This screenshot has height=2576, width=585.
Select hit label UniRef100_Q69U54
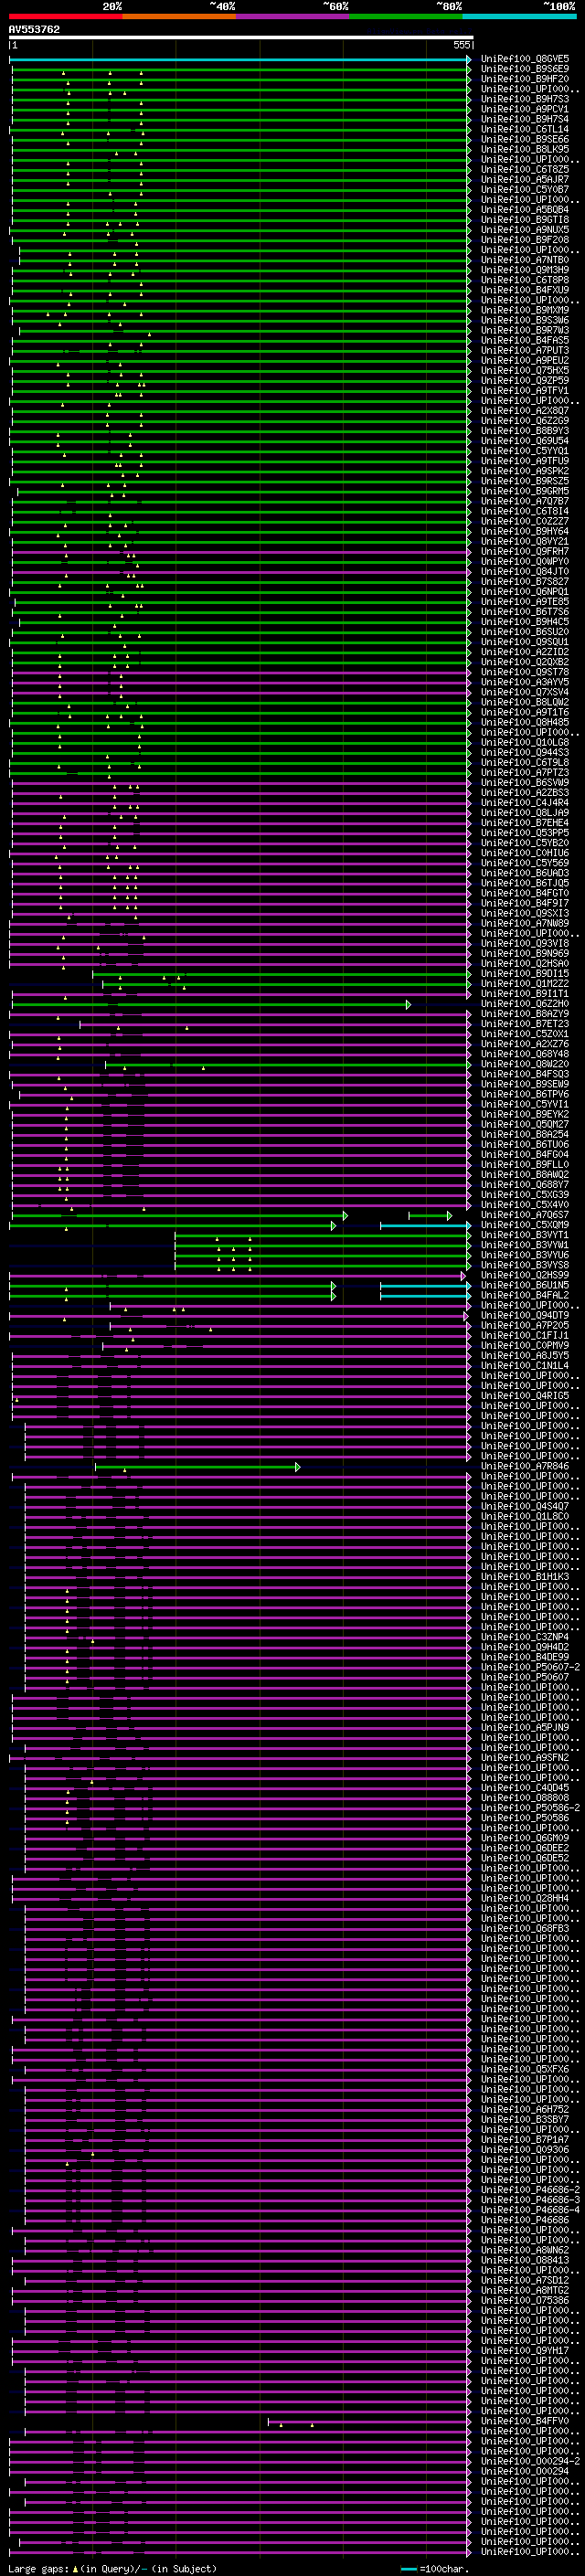pos(525,441)
